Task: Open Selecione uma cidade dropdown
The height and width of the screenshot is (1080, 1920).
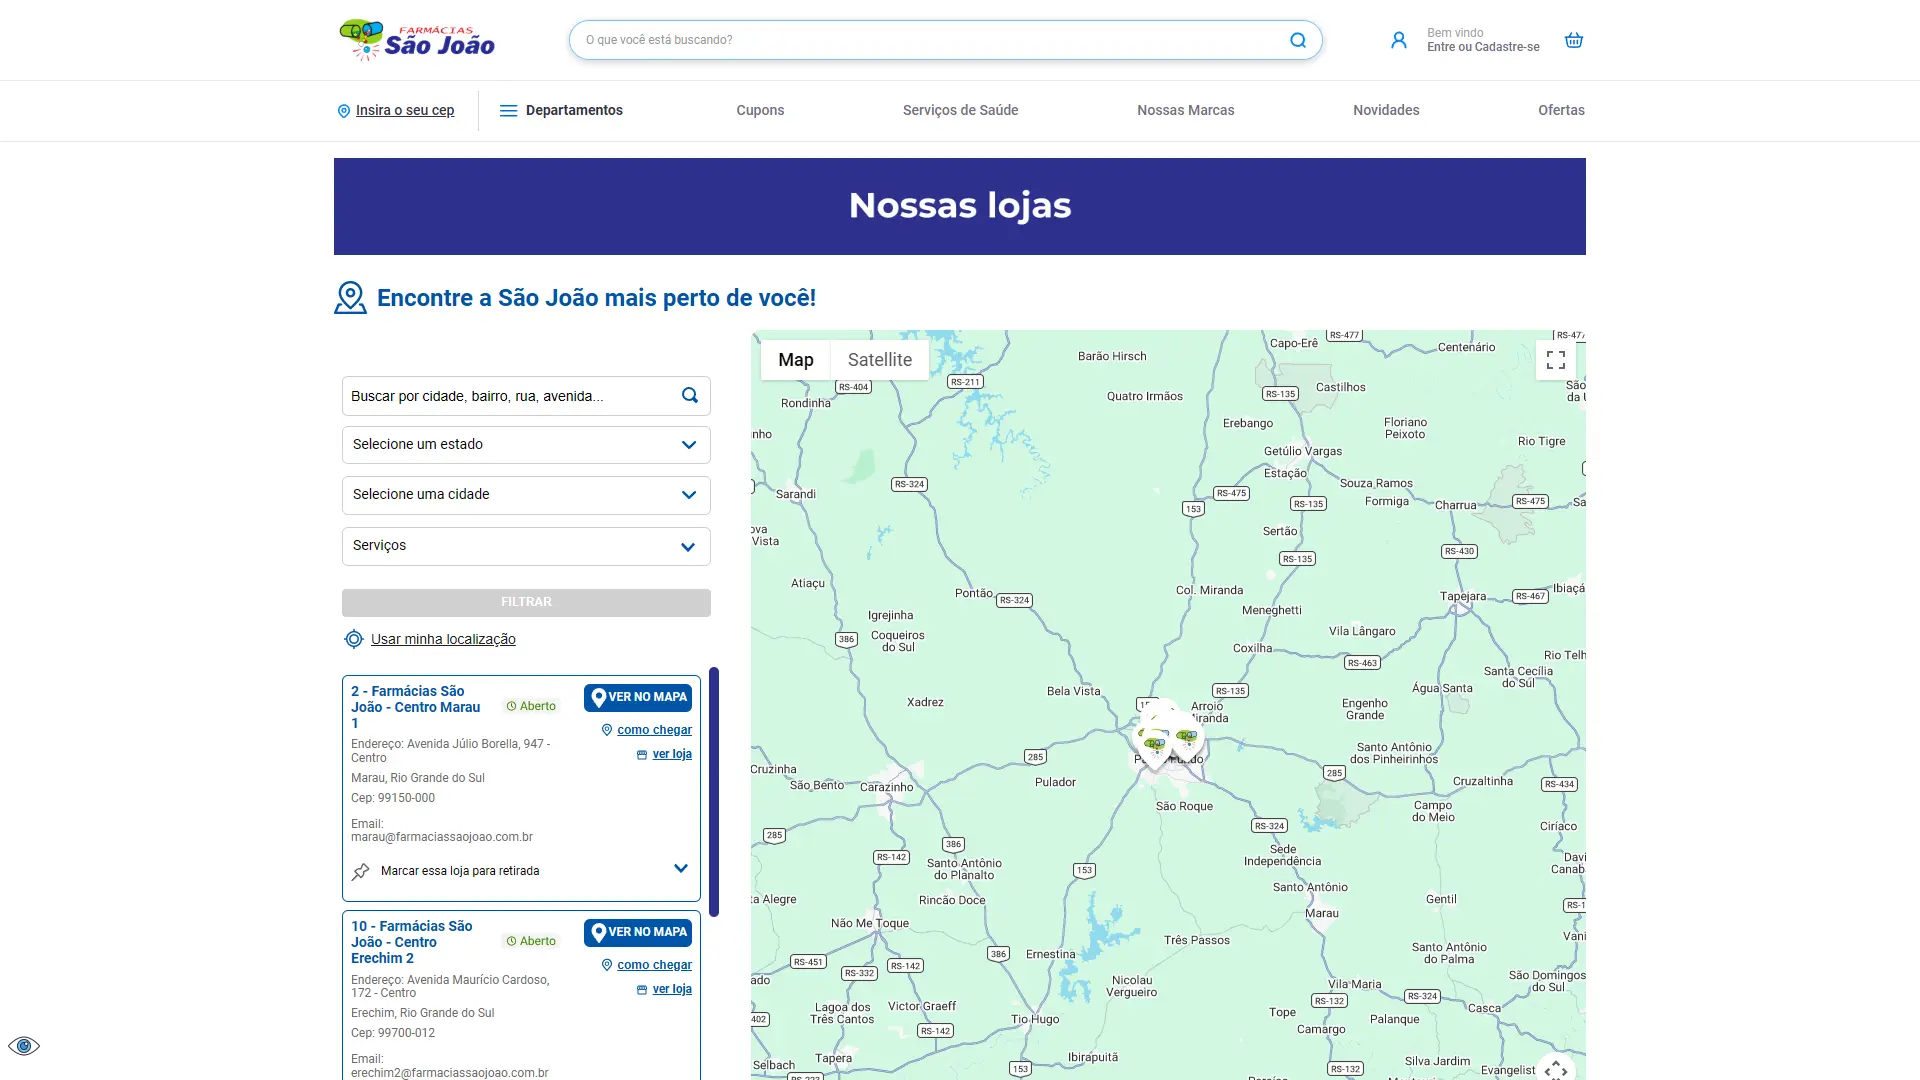Action: [526, 495]
